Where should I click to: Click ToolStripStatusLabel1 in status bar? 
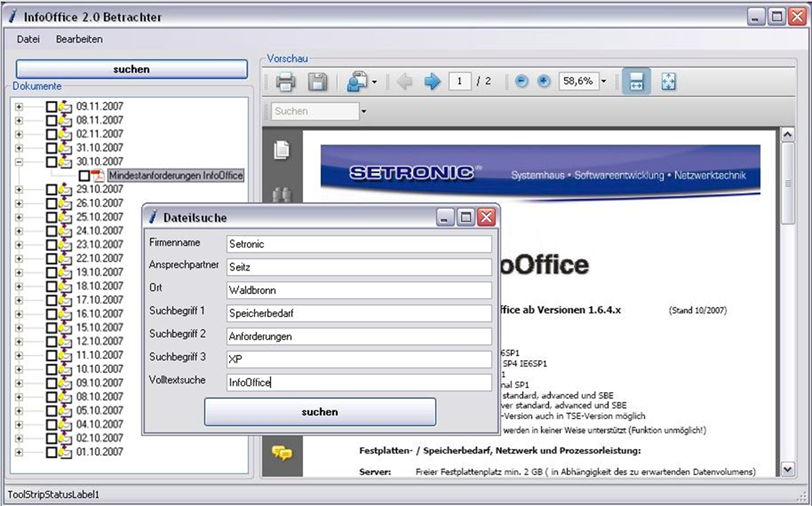(x=53, y=495)
